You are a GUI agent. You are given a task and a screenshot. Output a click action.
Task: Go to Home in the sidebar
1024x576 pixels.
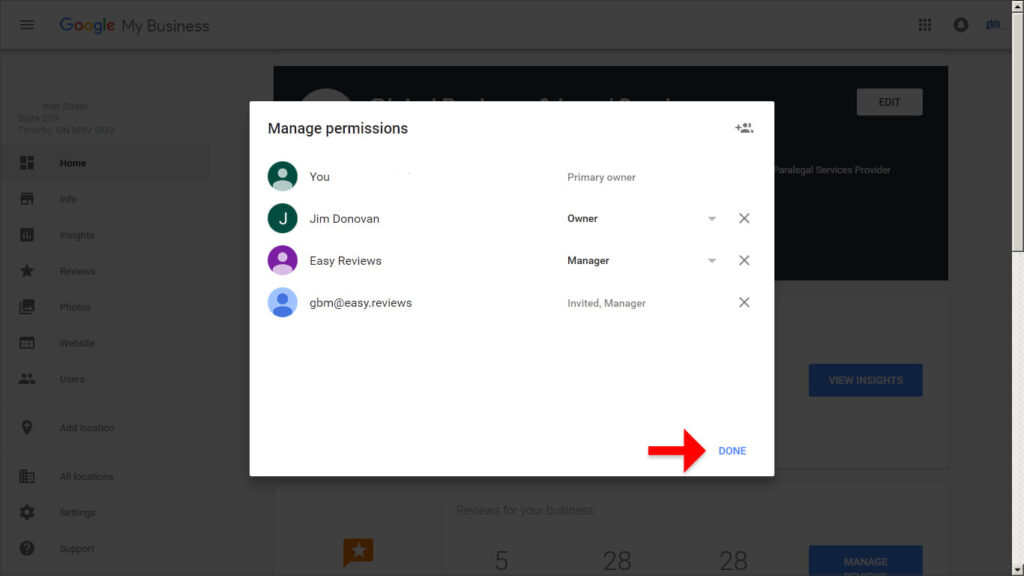(72, 163)
